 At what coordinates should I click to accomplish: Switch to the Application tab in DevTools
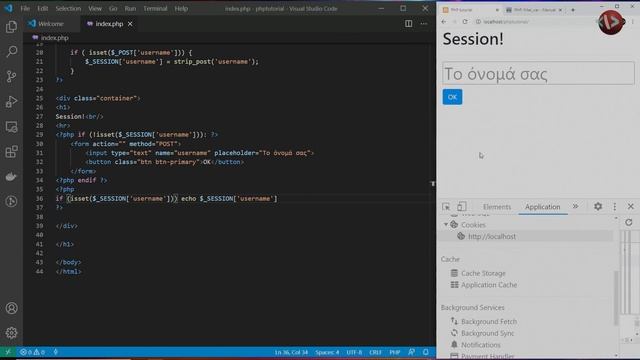(x=542, y=207)
